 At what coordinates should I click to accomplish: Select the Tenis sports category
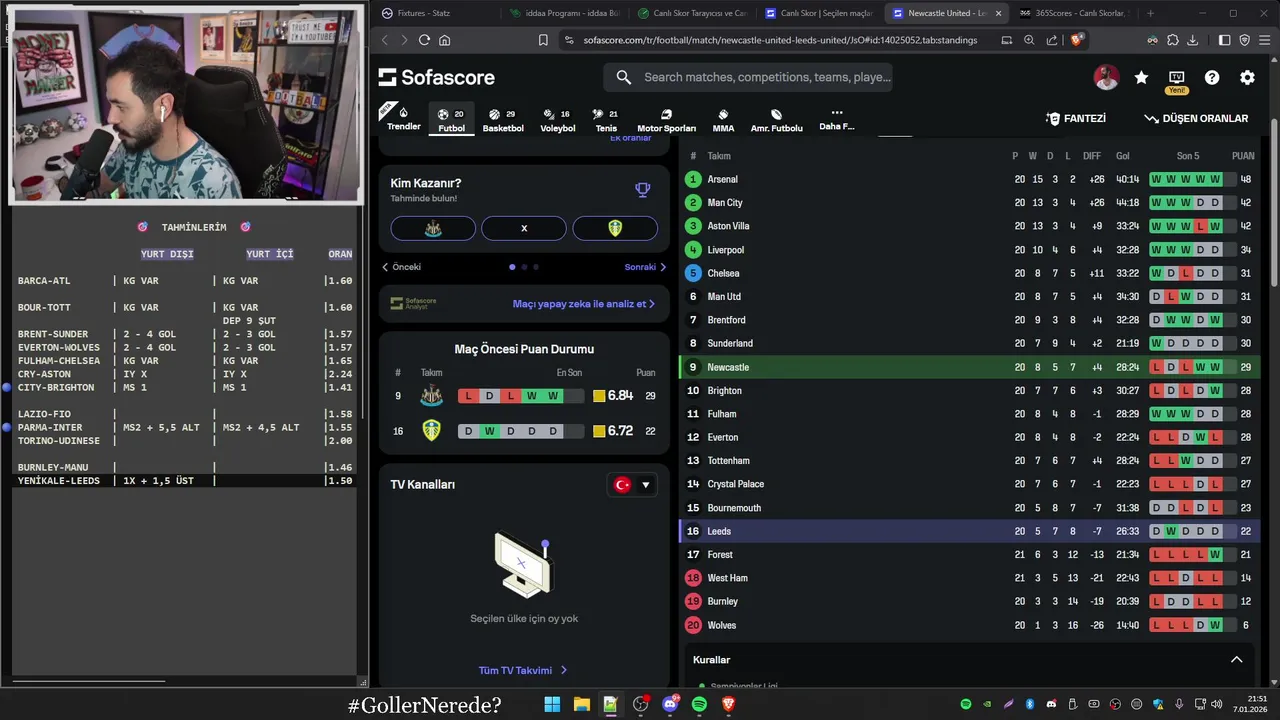click(606, 120)
